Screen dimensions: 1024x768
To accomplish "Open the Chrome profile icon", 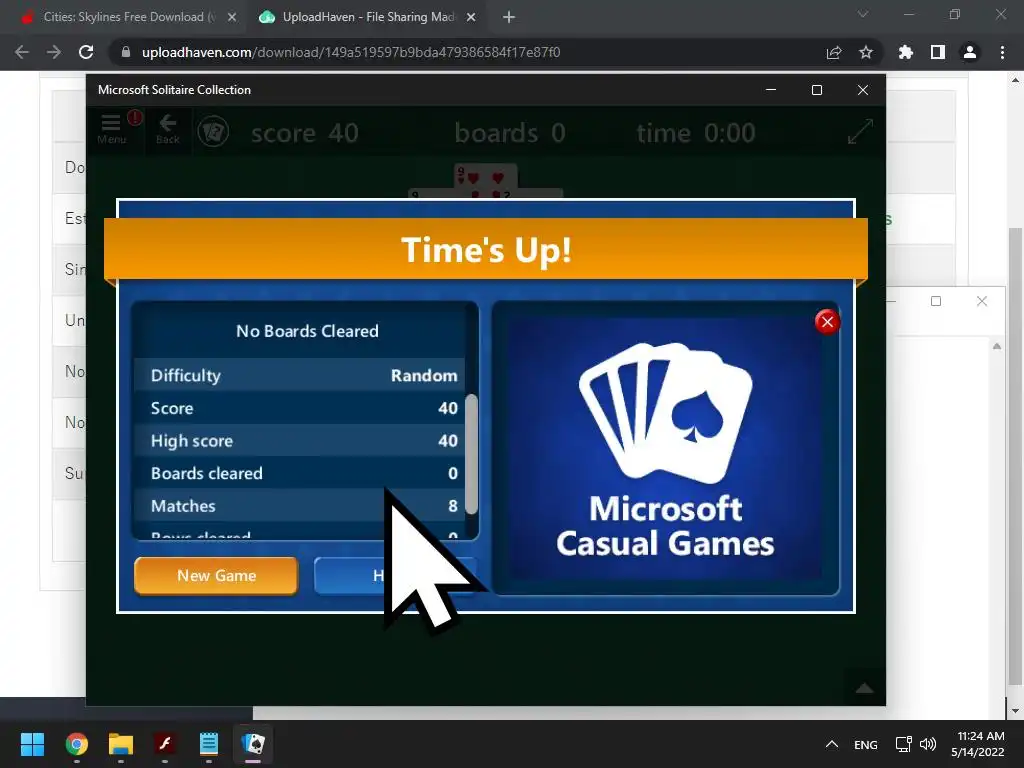I will coord(970,52).
